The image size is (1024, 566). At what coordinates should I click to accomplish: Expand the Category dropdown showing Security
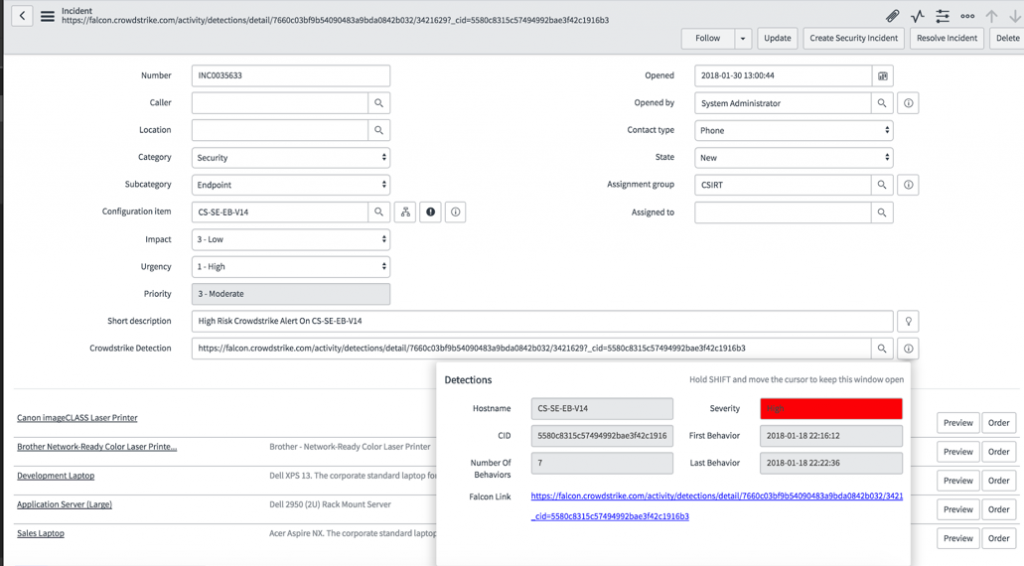click(x=291, y=157)
